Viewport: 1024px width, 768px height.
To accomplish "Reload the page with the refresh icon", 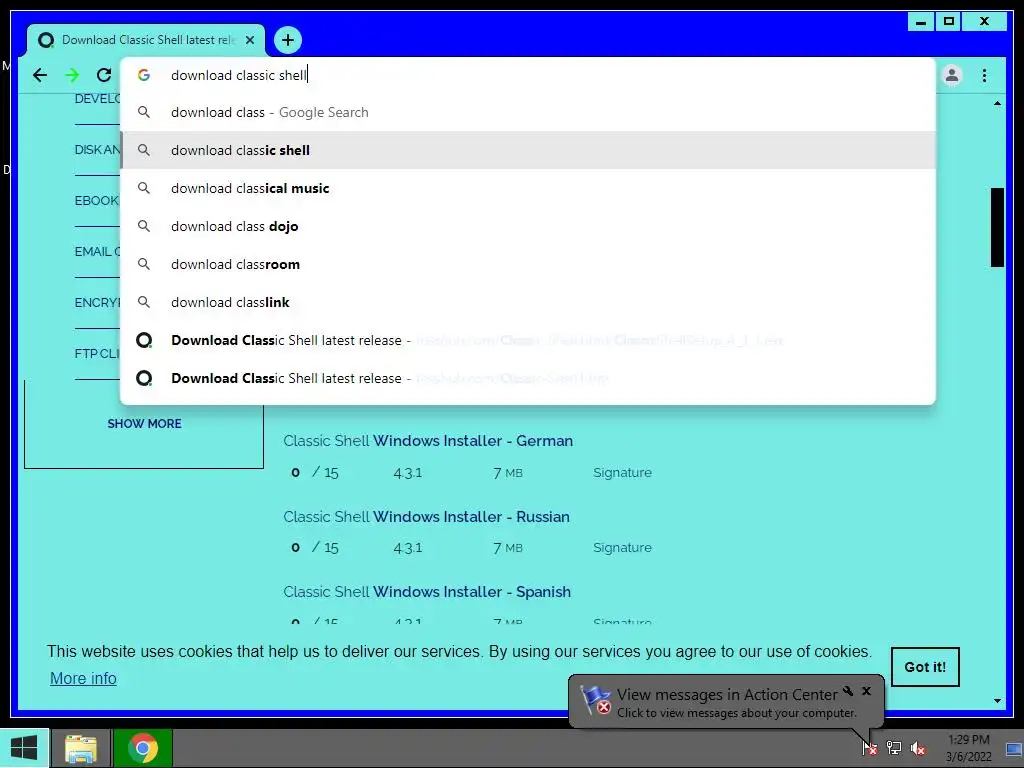I will 104,75.
